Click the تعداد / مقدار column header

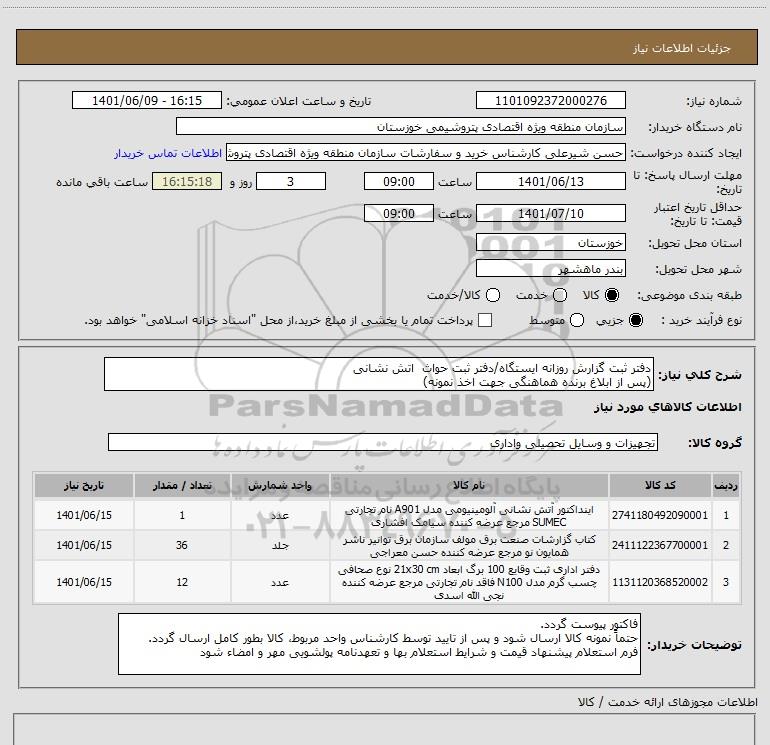click(182, 485)
